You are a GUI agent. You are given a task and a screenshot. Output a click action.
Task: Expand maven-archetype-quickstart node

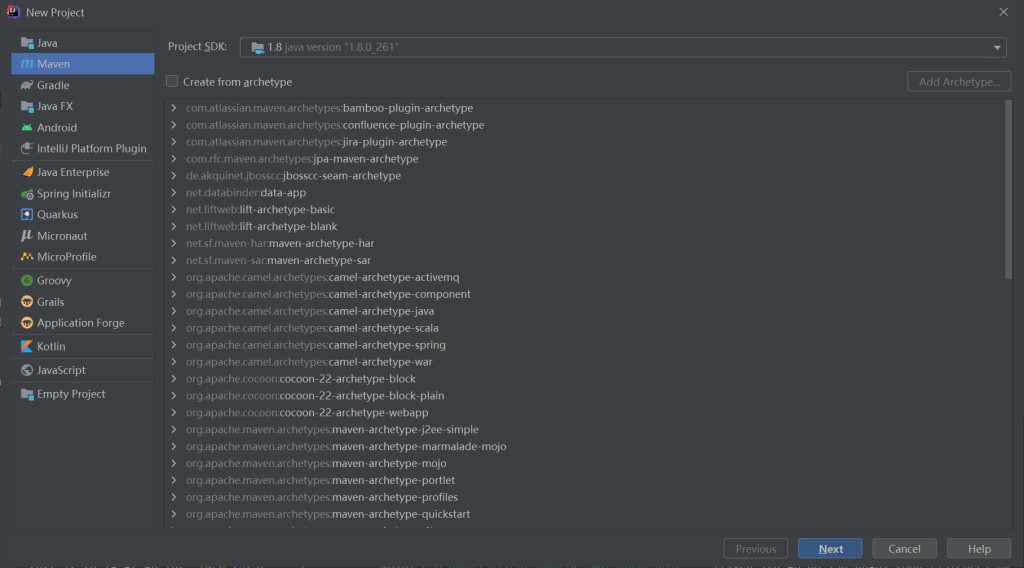[x=174, y=514]
